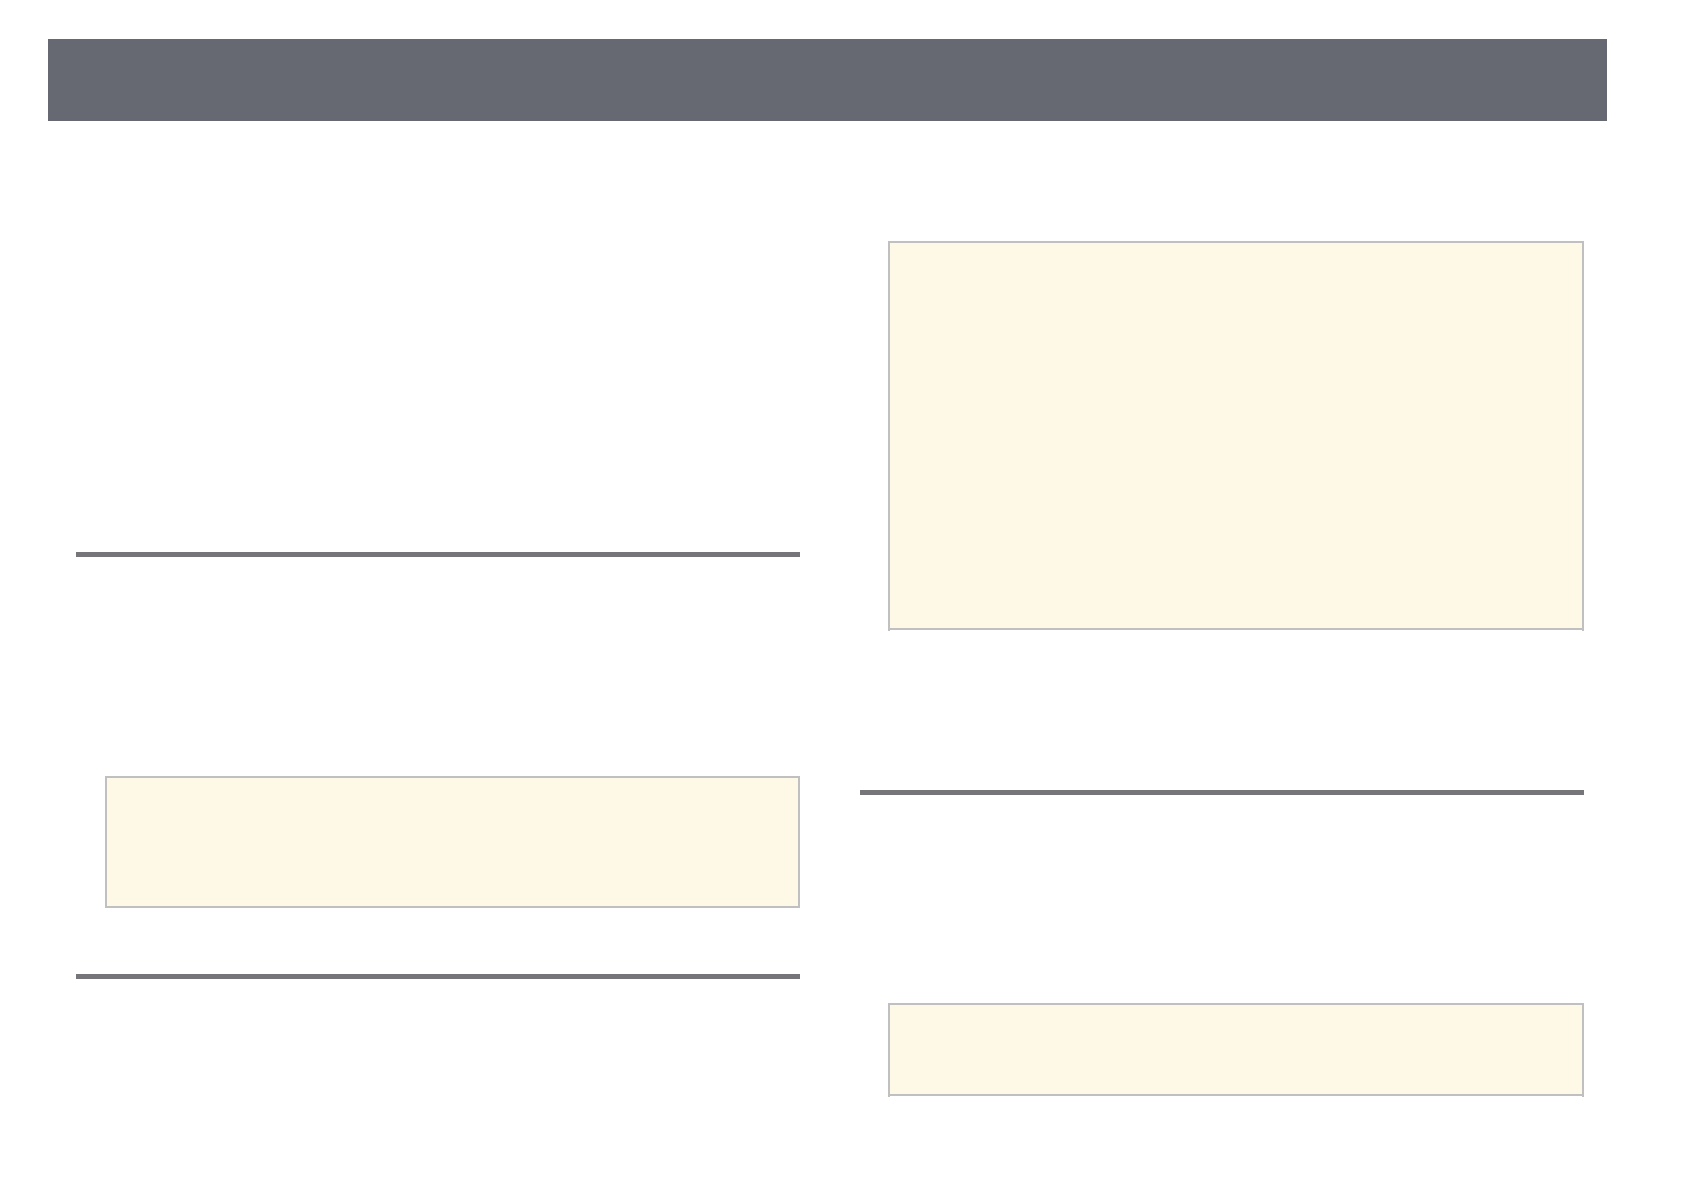Click blank area above the large cream box

click(x=1235, y=185)
